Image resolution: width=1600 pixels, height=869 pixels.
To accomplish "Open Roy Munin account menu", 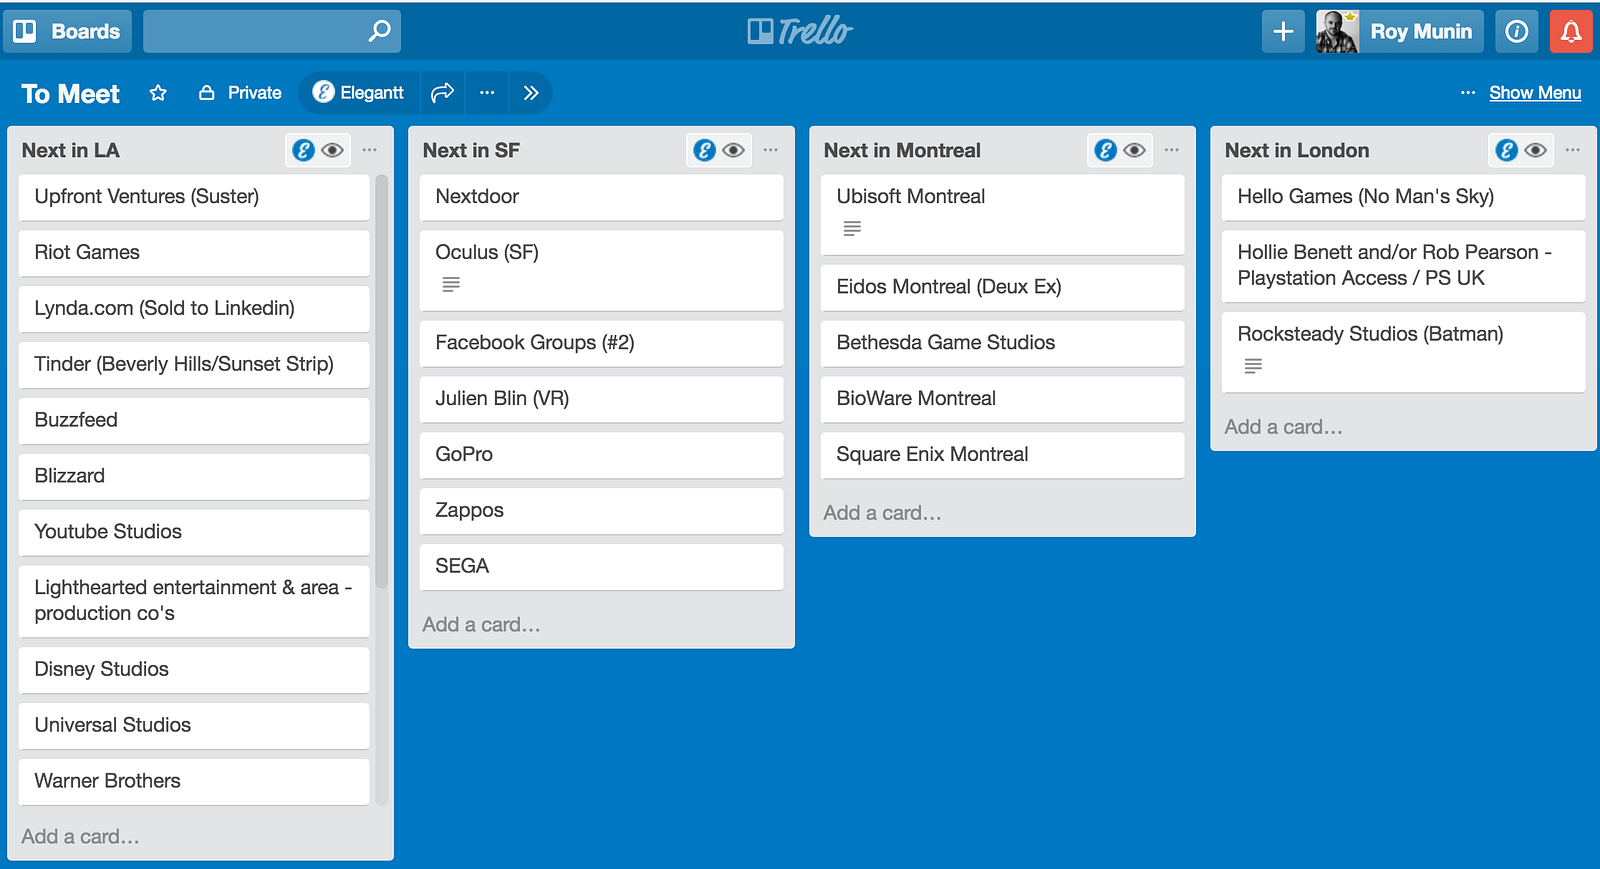I will point(1421,31).
